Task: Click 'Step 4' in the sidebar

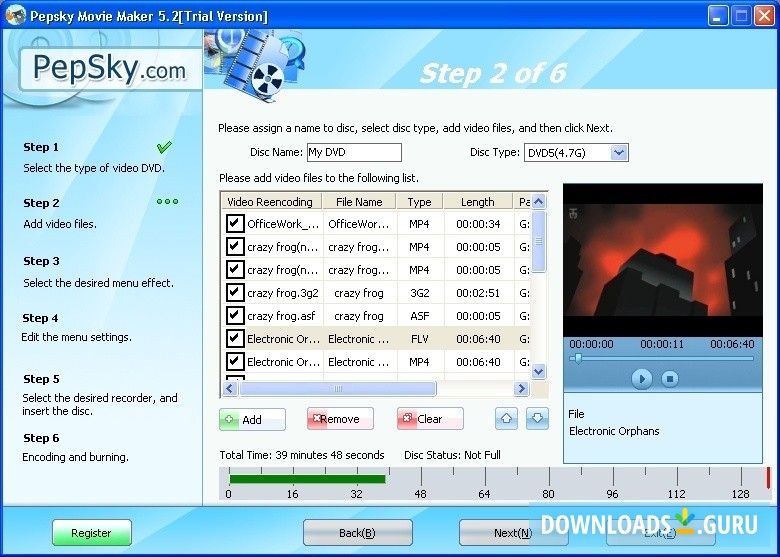Action: [40, 318]
